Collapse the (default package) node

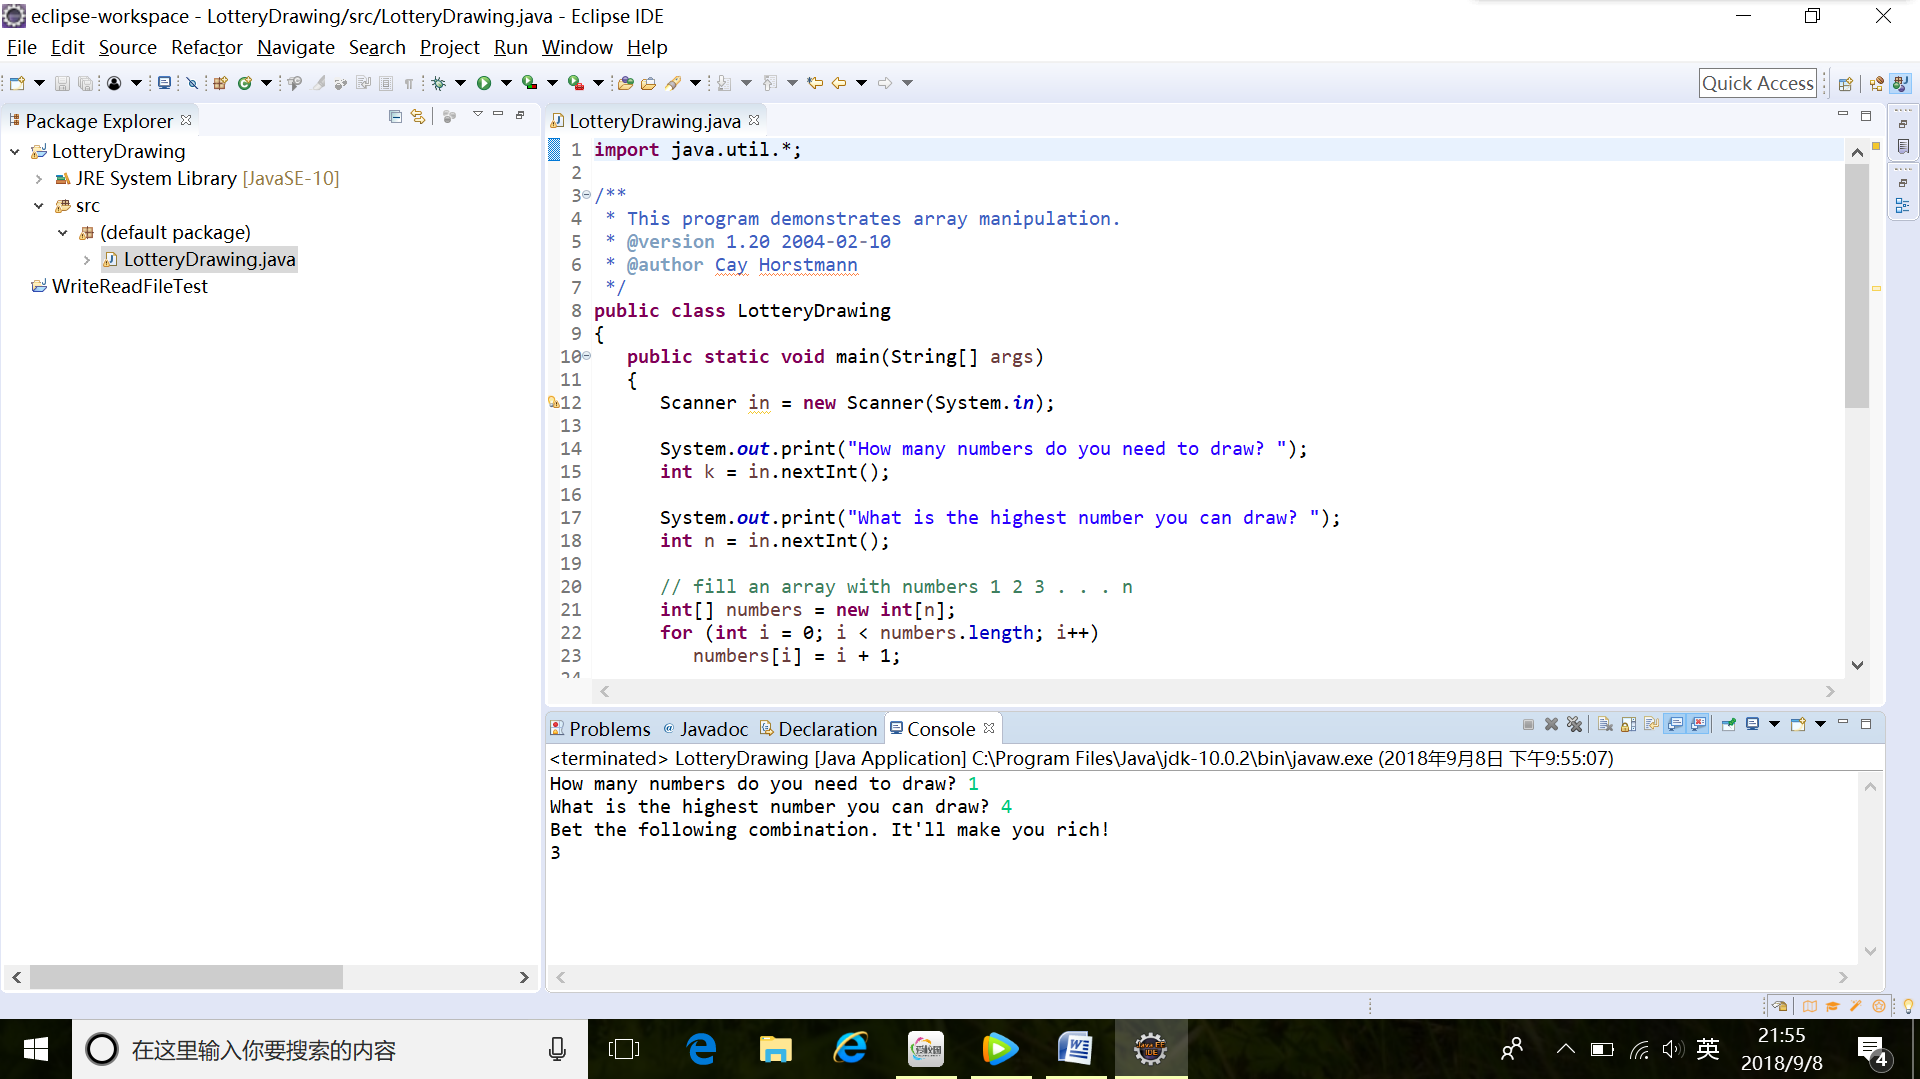tap(63, 232)
